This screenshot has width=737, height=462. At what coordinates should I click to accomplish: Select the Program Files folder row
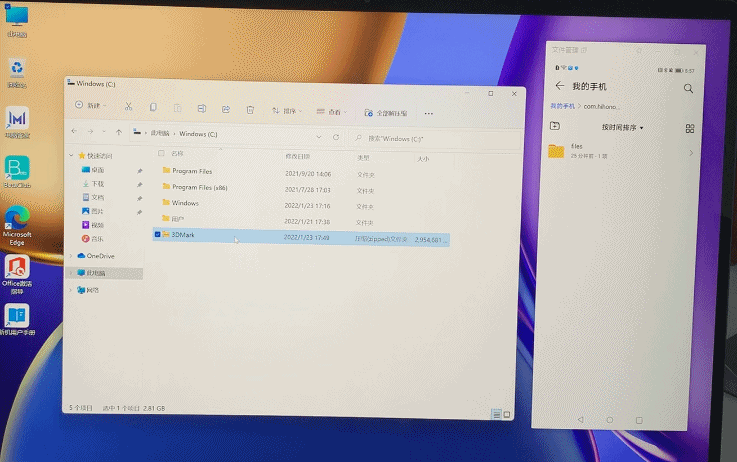(x=301, y=172)
